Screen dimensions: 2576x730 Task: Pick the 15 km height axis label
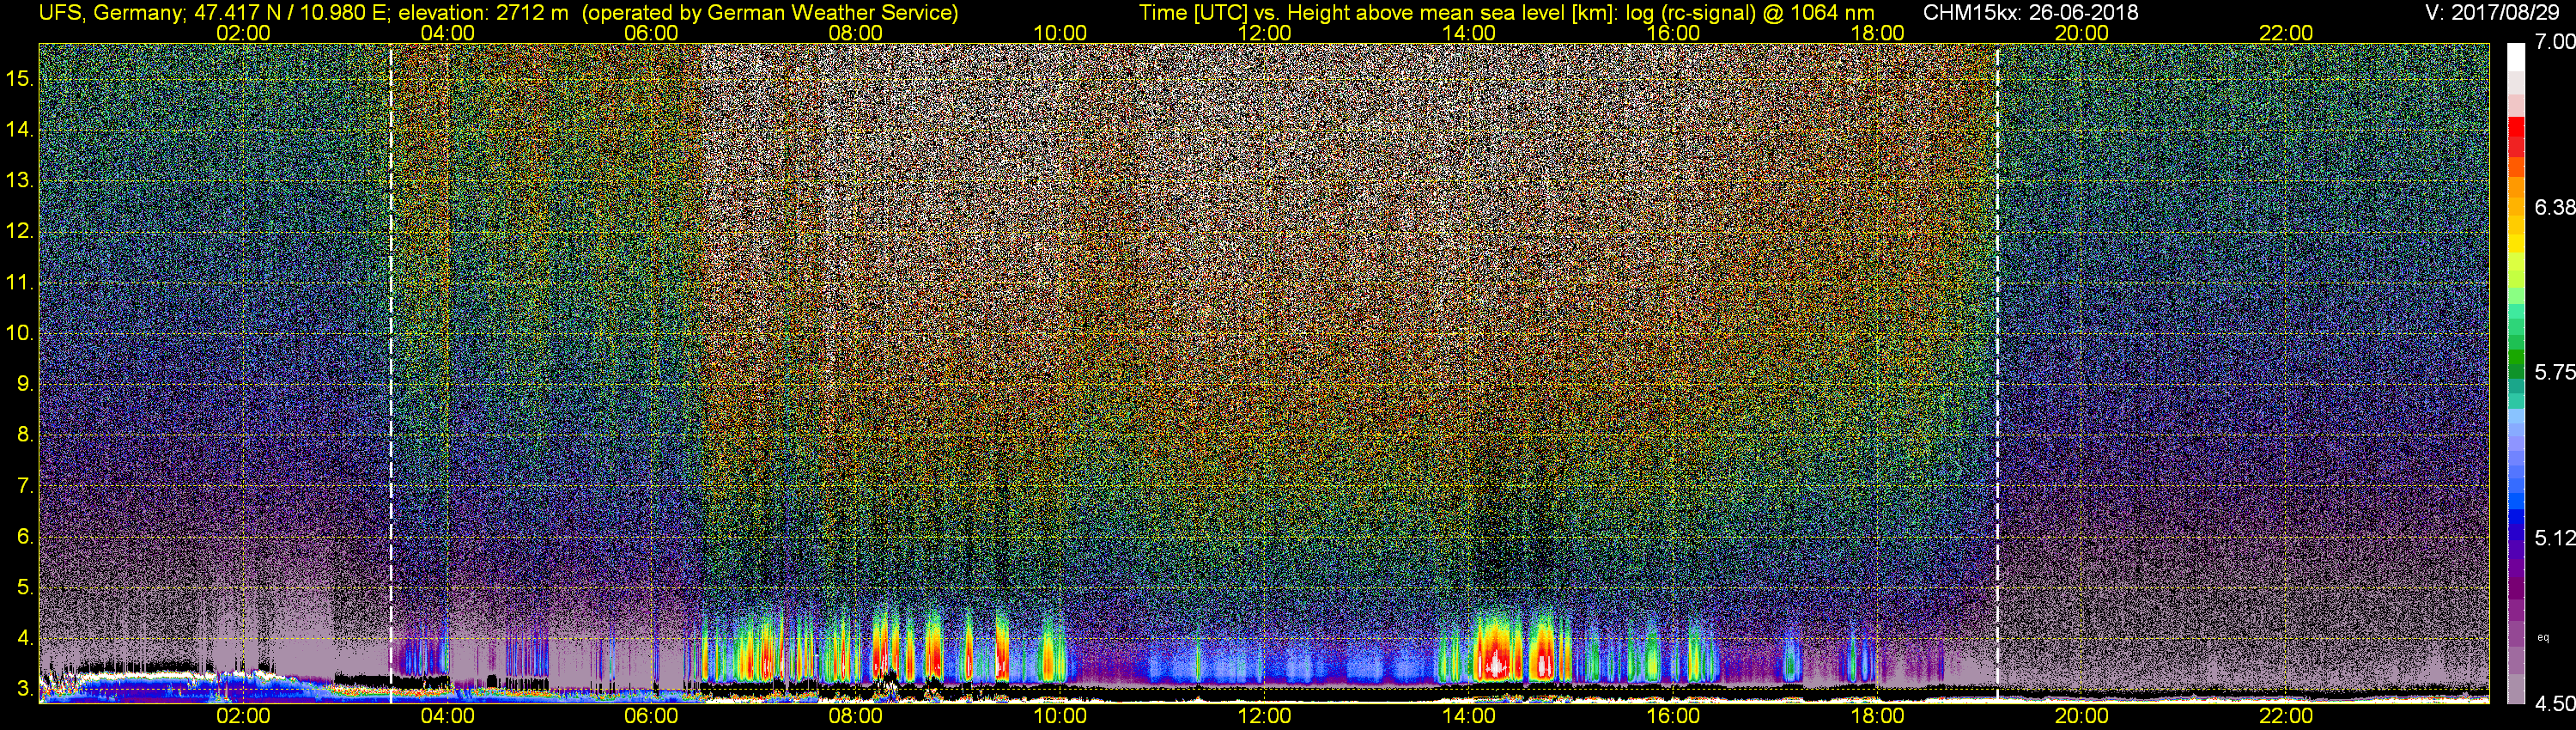click(x=20, y=78)
